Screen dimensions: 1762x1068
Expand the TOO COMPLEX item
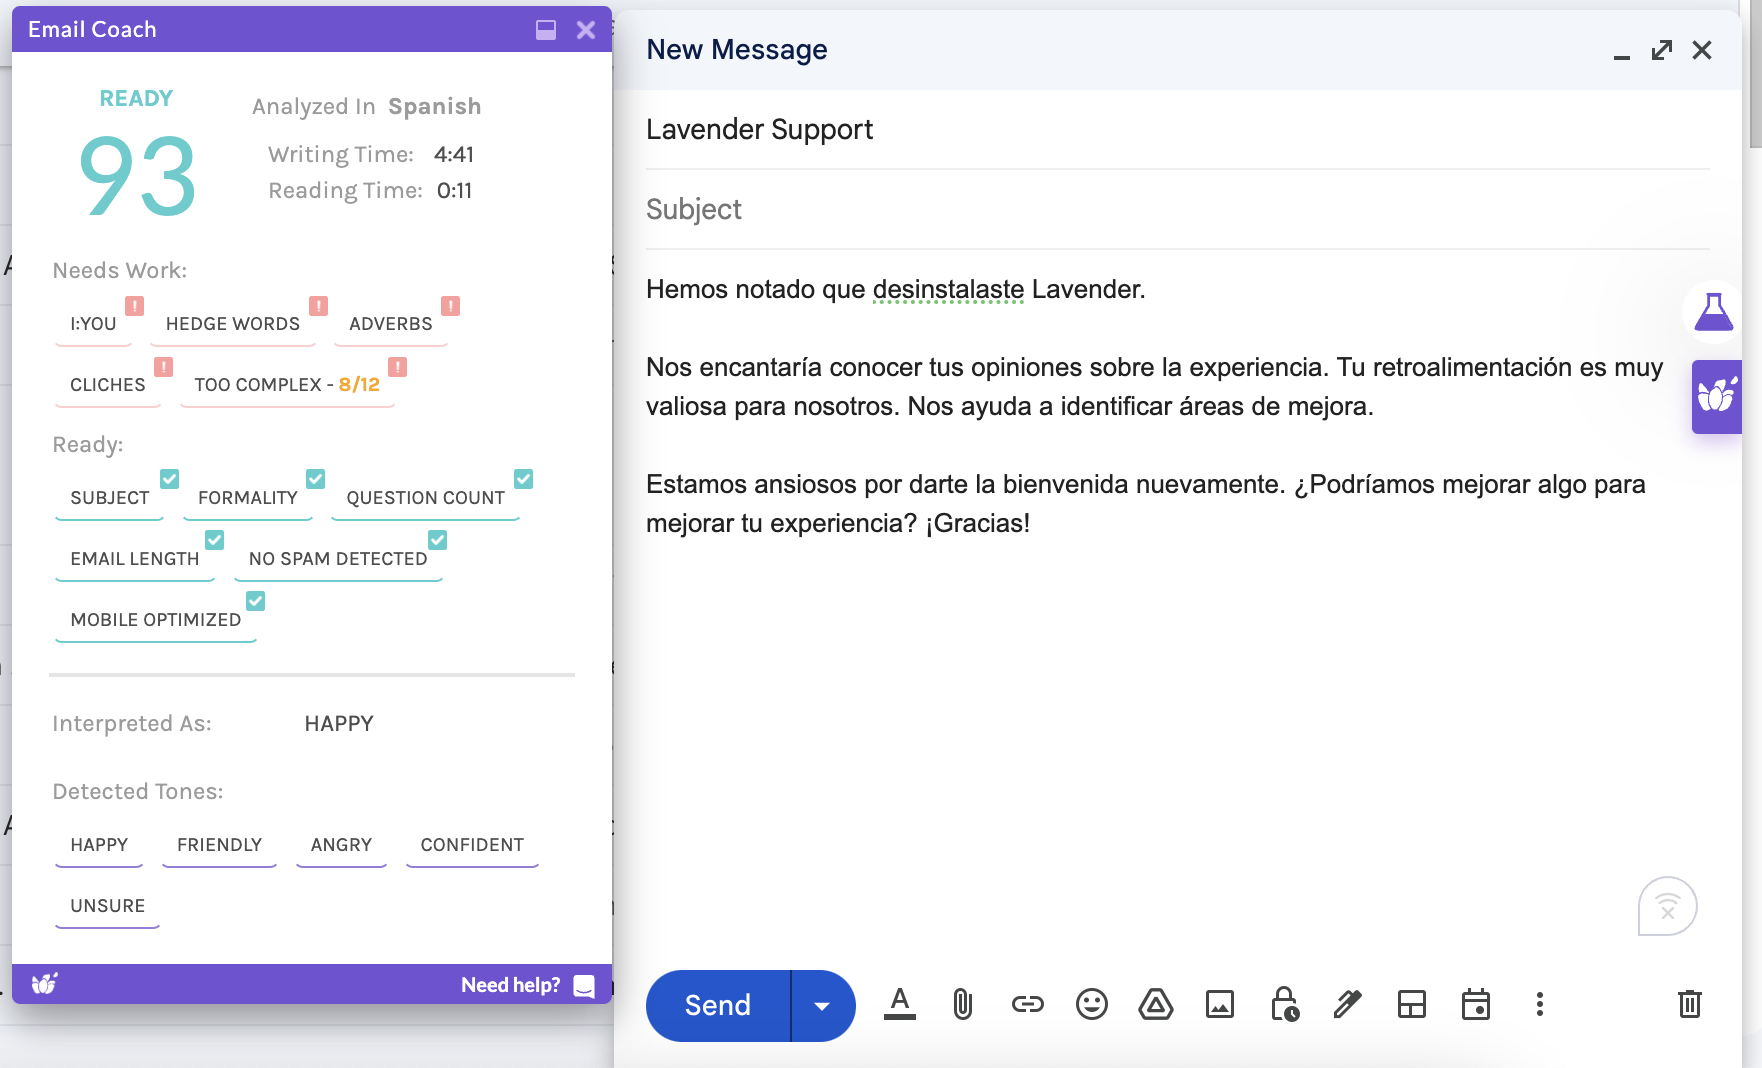[287, 385]
